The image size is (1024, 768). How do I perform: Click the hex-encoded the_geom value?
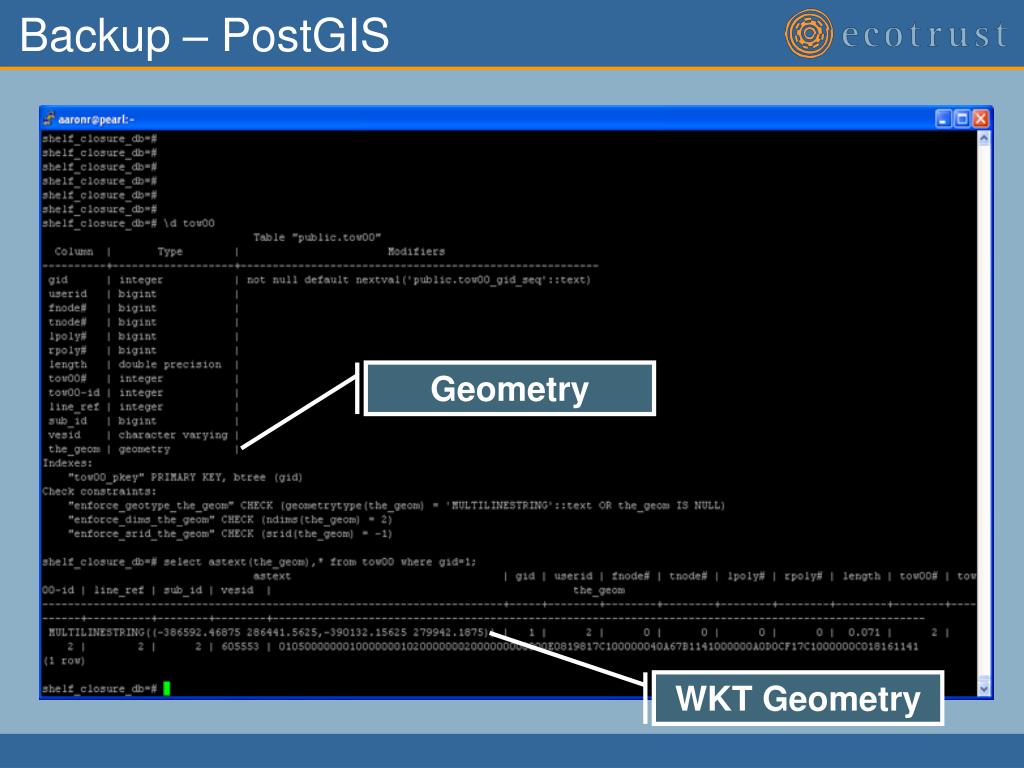click(x=598, y=647)
